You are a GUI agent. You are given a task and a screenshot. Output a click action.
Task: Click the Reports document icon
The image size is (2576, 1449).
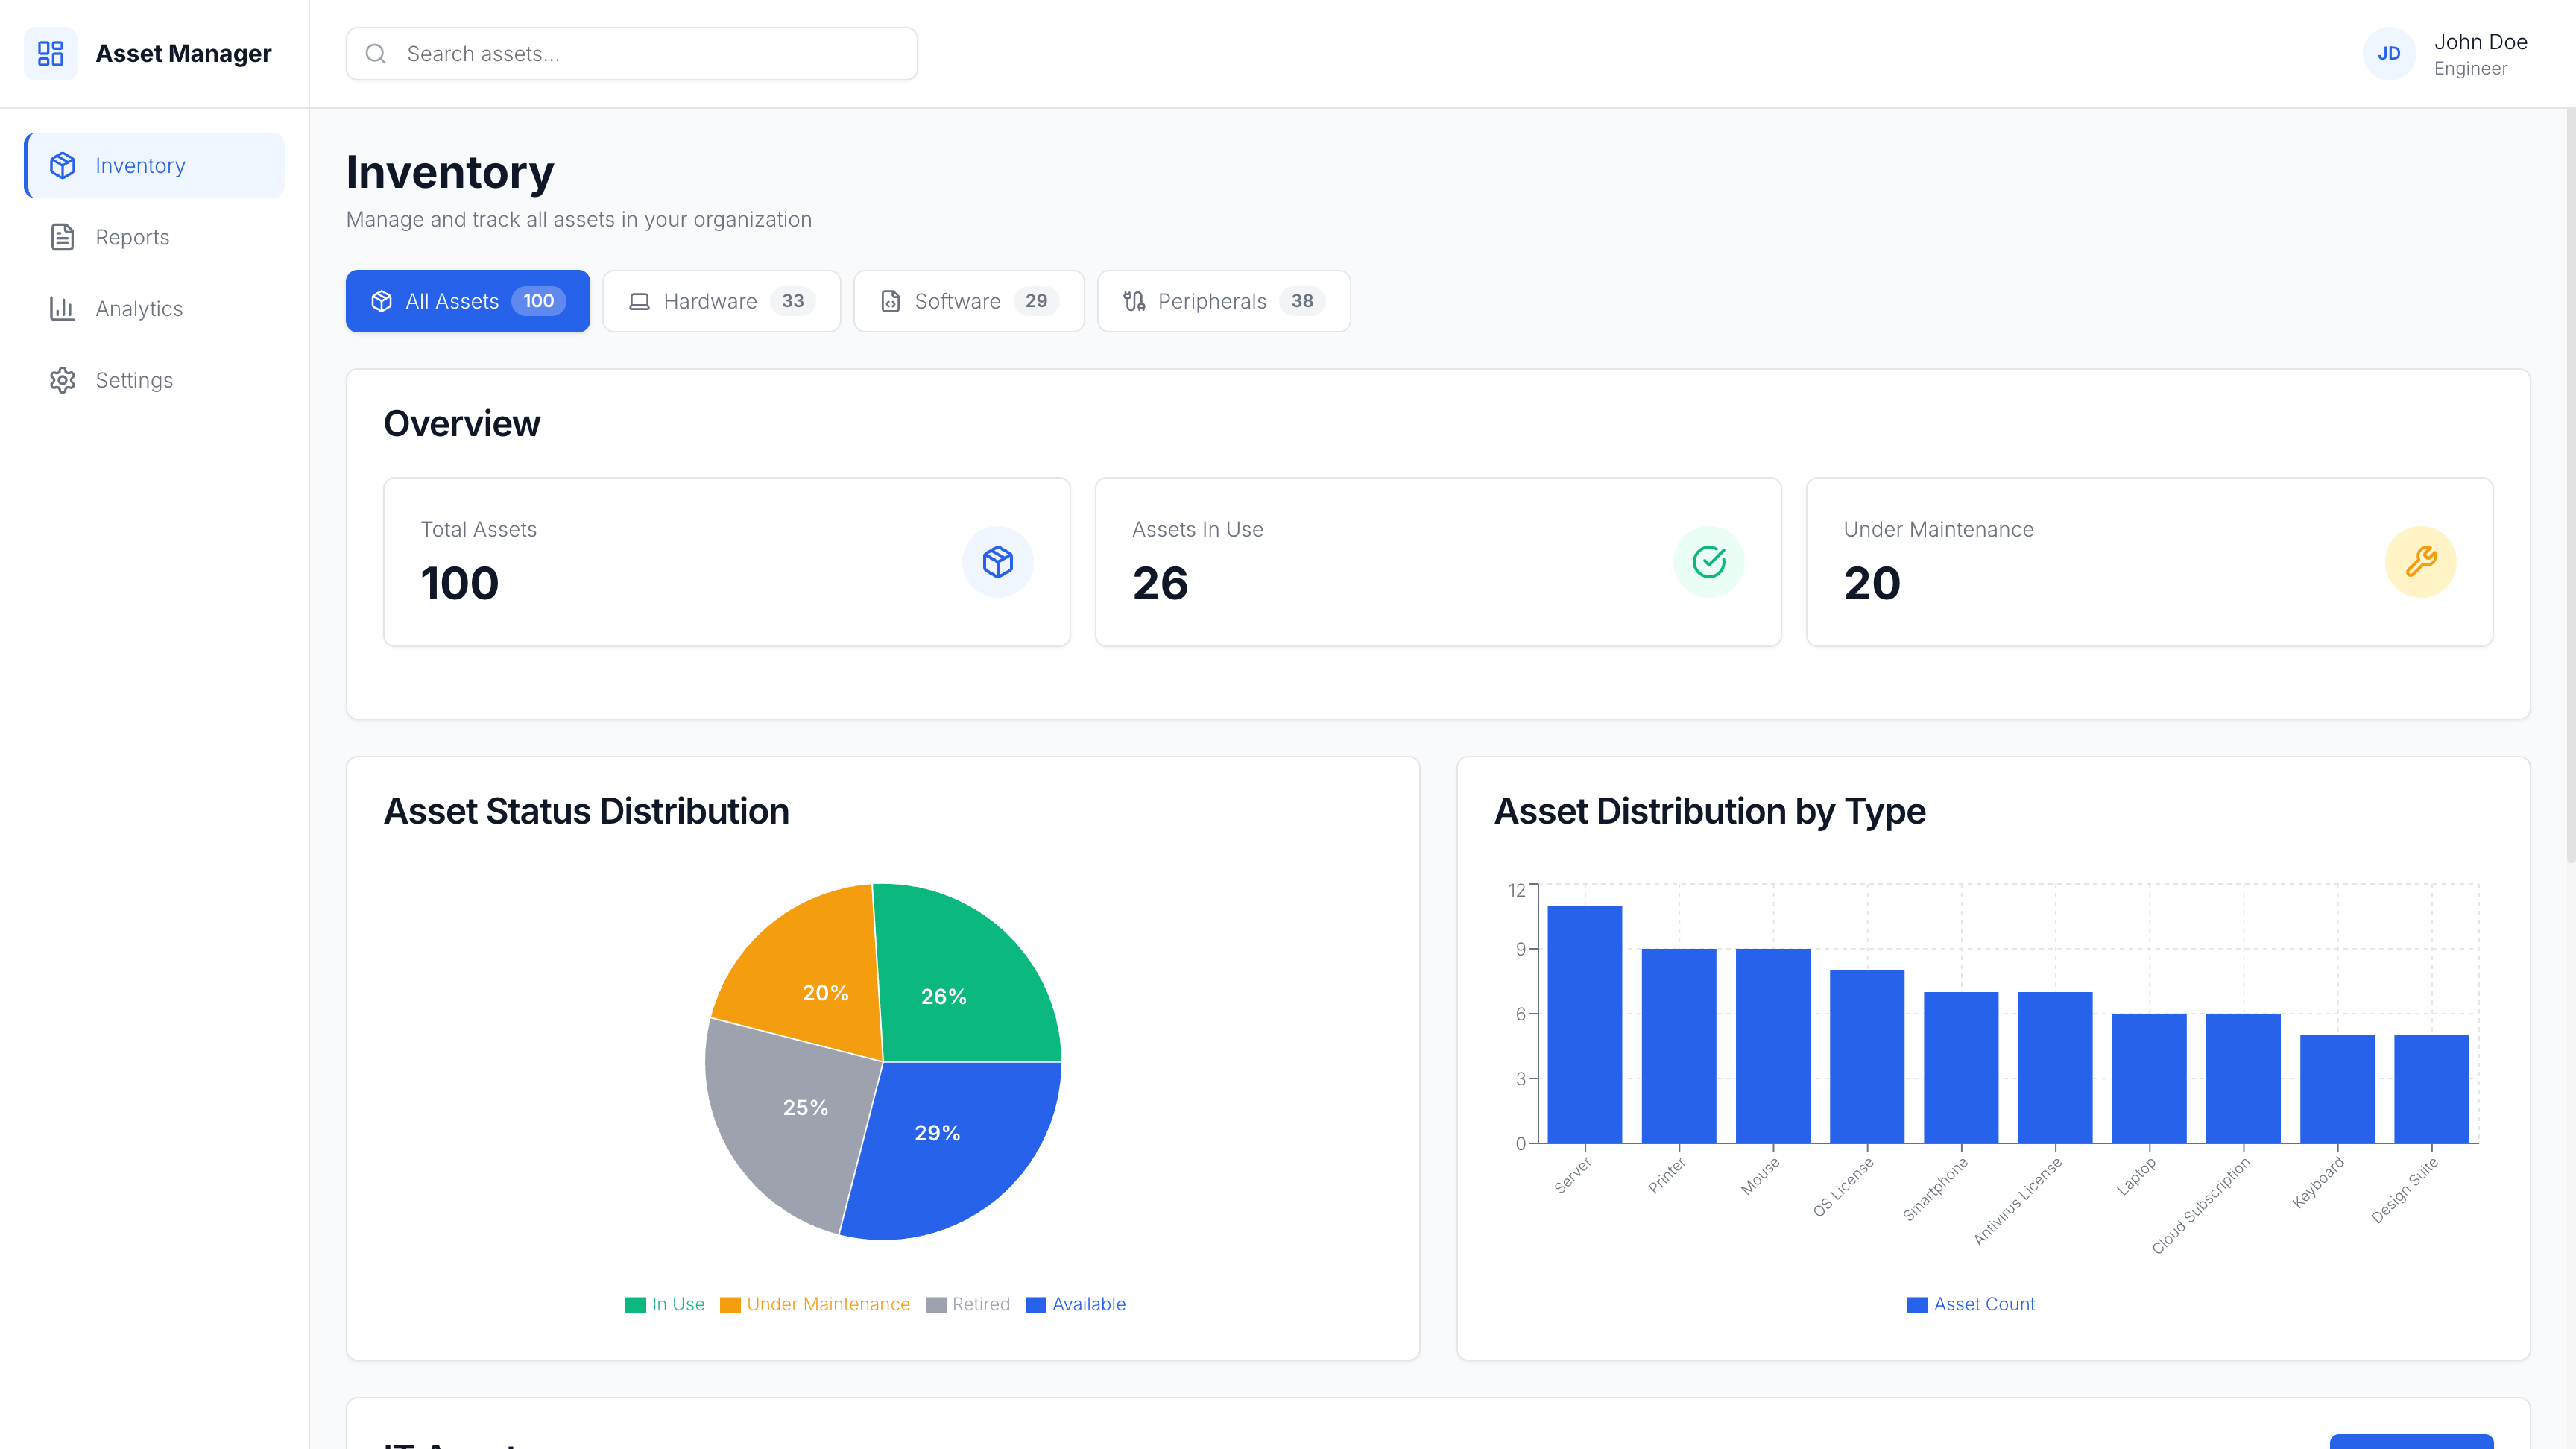tap(62, 237)
